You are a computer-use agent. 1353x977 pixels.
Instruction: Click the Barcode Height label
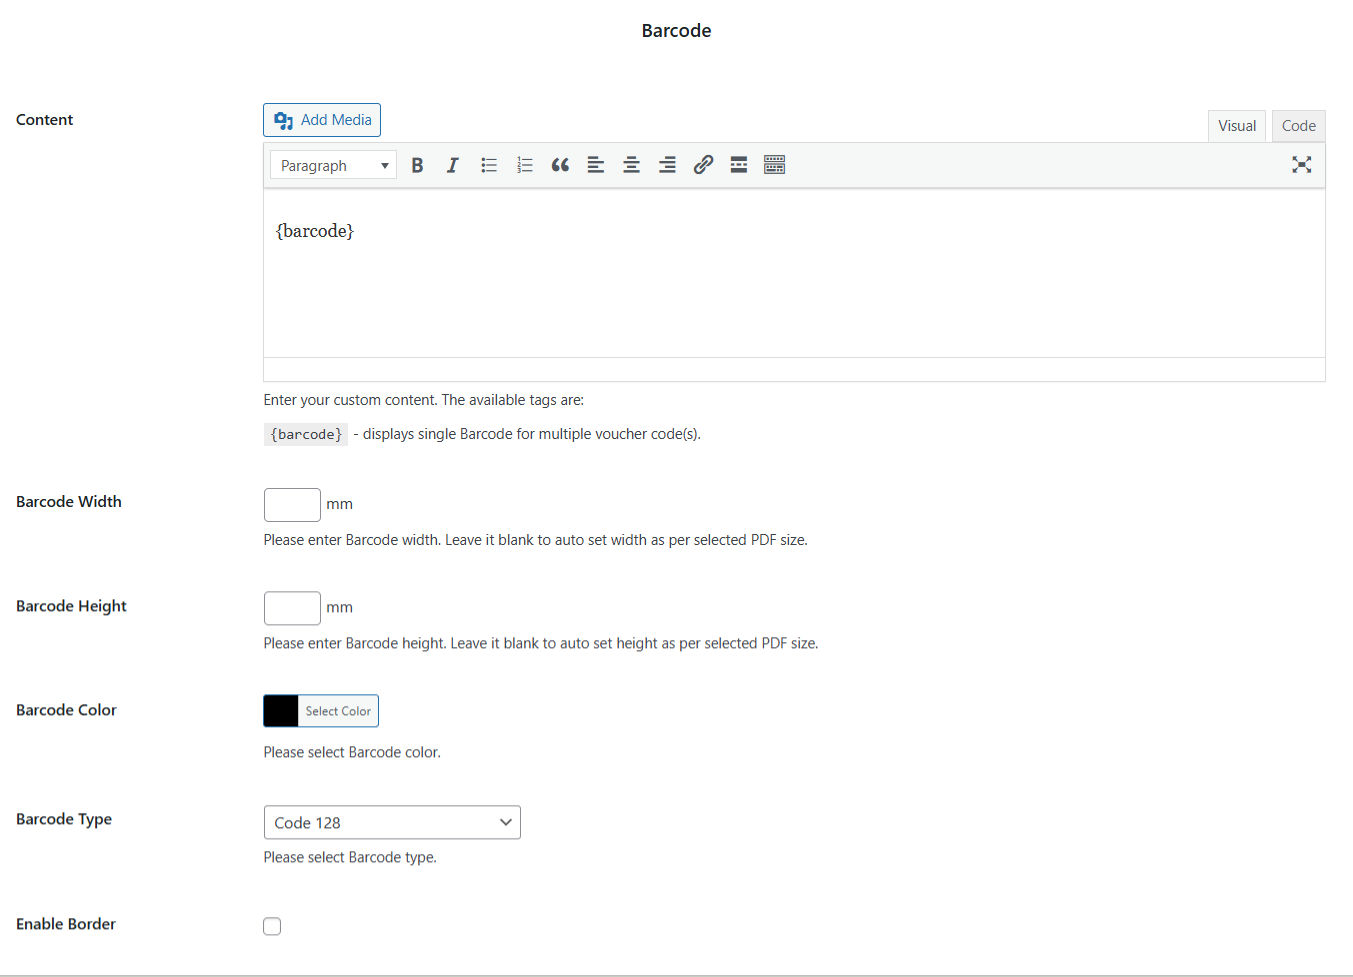(x=71, y=606)
